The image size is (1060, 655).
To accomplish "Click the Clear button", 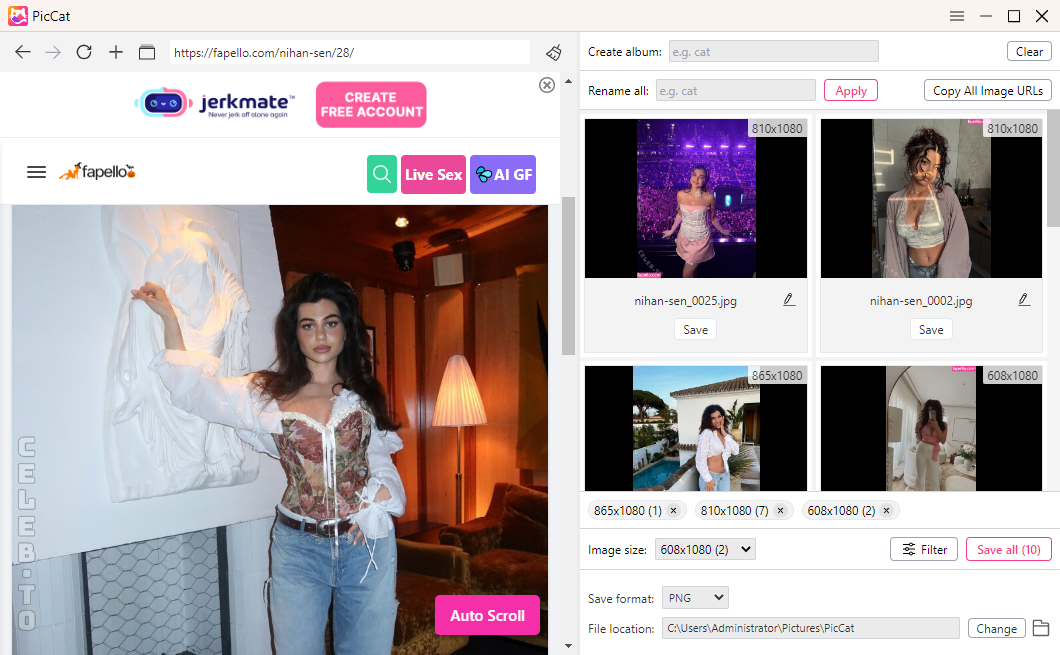I will tap(1029, 51).
